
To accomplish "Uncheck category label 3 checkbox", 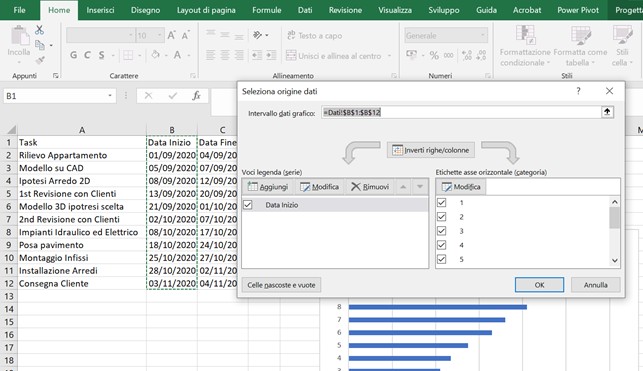I will pos(442,231).
